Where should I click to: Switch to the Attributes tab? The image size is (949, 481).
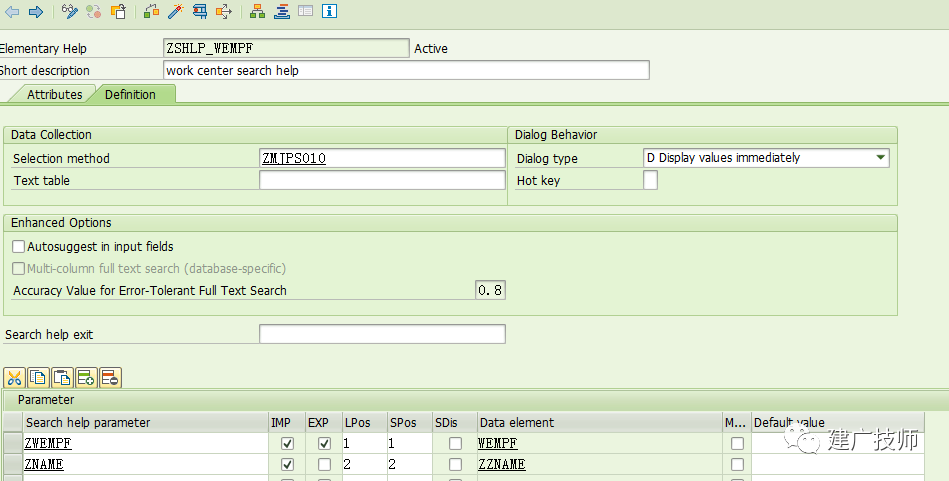click(x=54, y=94)
